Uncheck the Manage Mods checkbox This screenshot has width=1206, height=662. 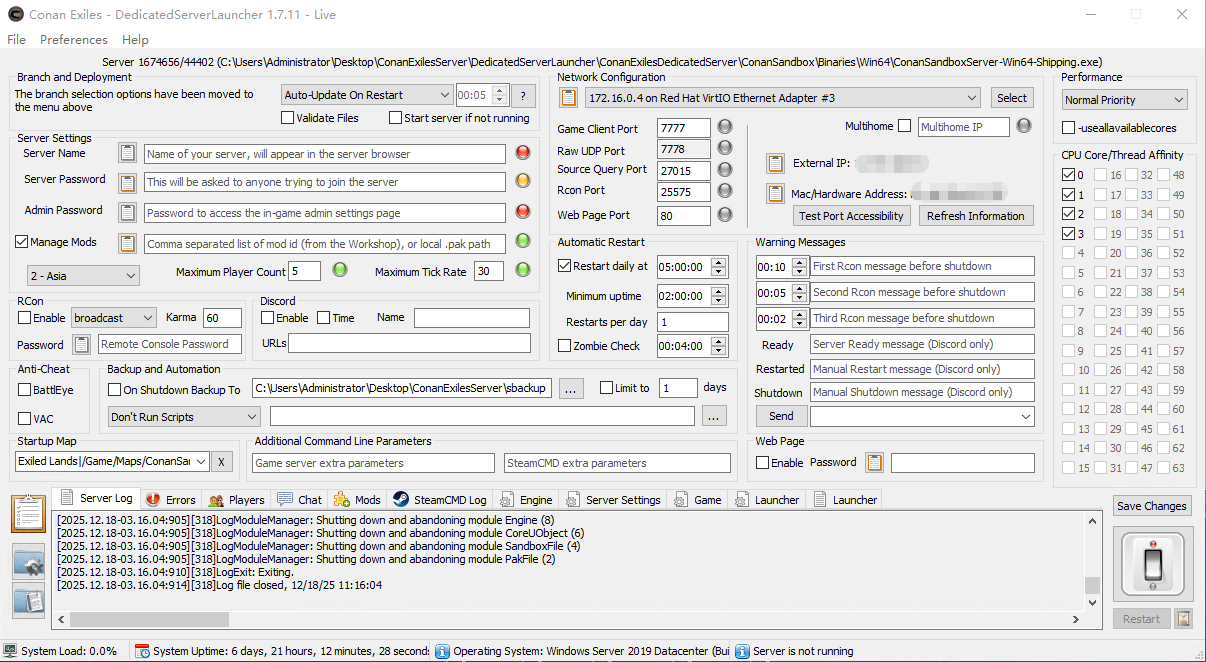coord(22,242)
